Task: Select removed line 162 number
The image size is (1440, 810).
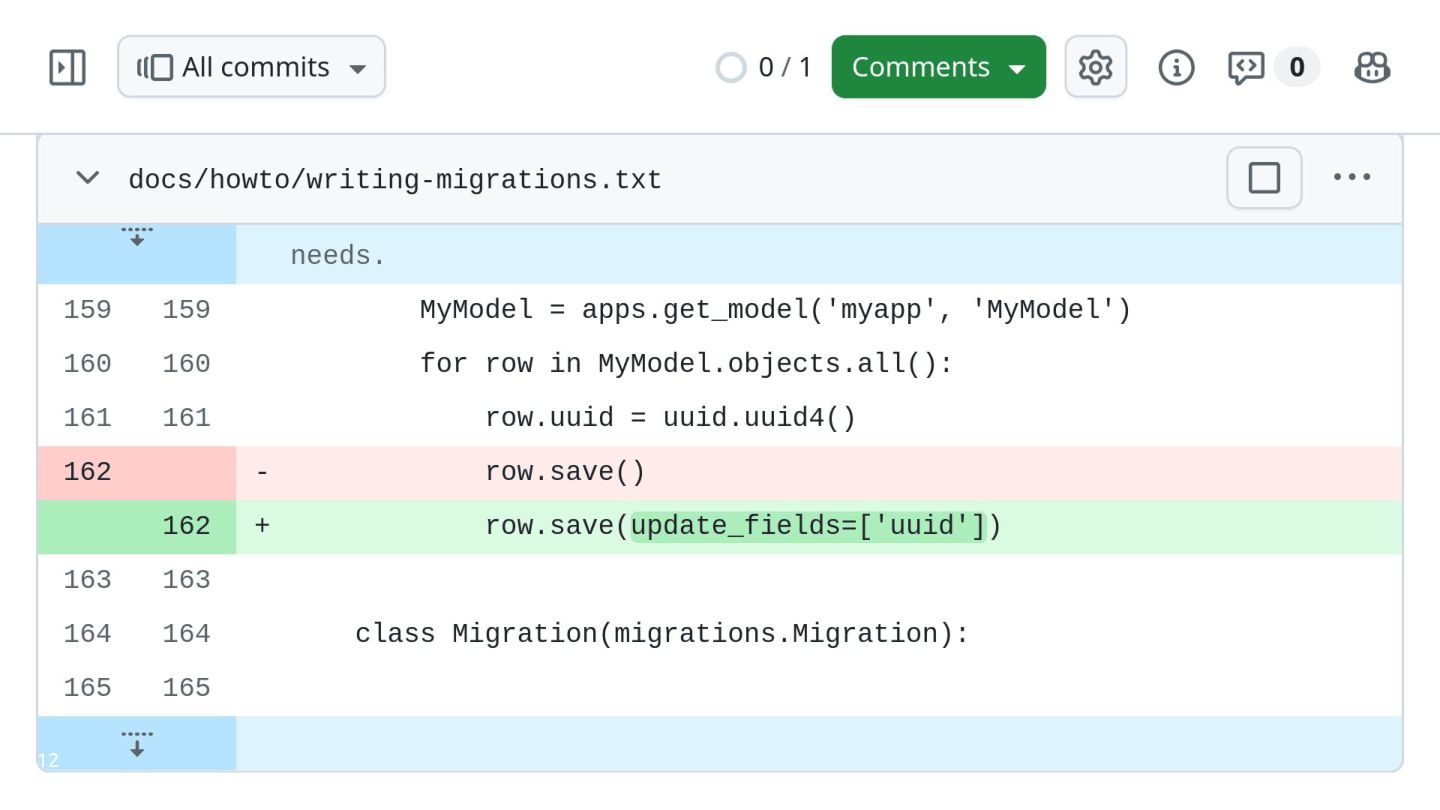Action: (x=87, y=472)
